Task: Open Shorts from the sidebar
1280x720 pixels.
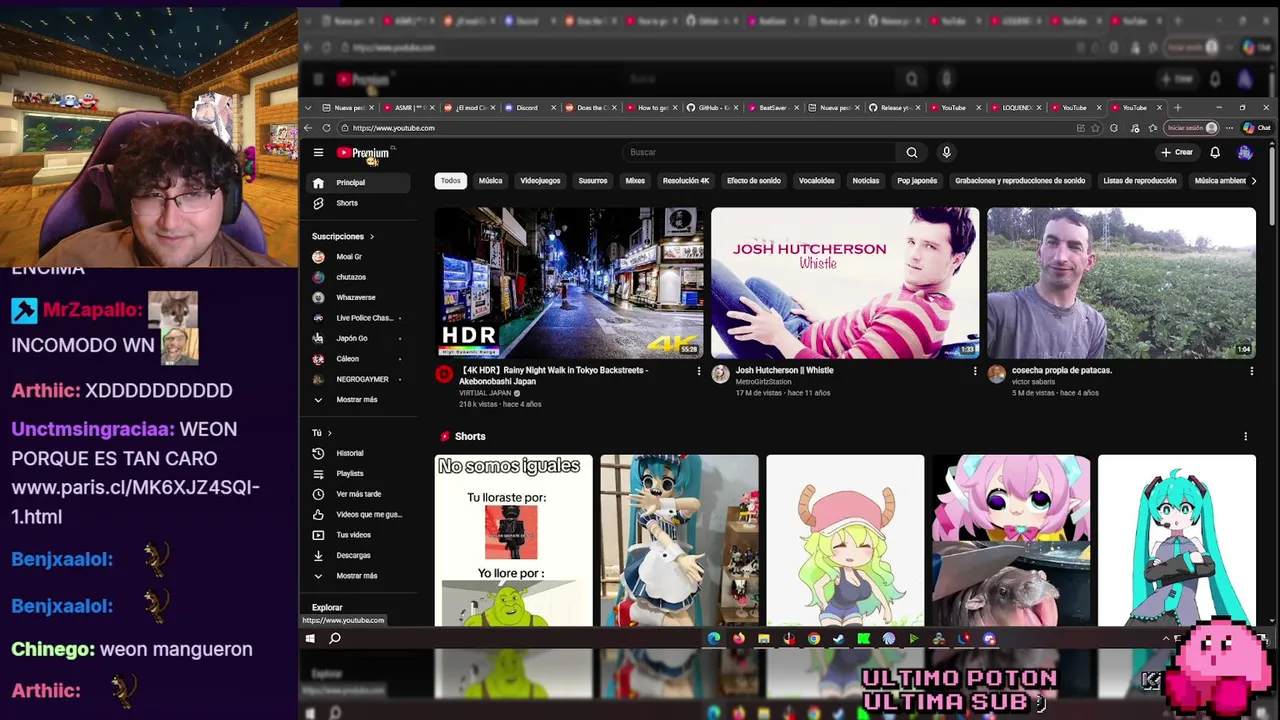Action: click(359, 203)
